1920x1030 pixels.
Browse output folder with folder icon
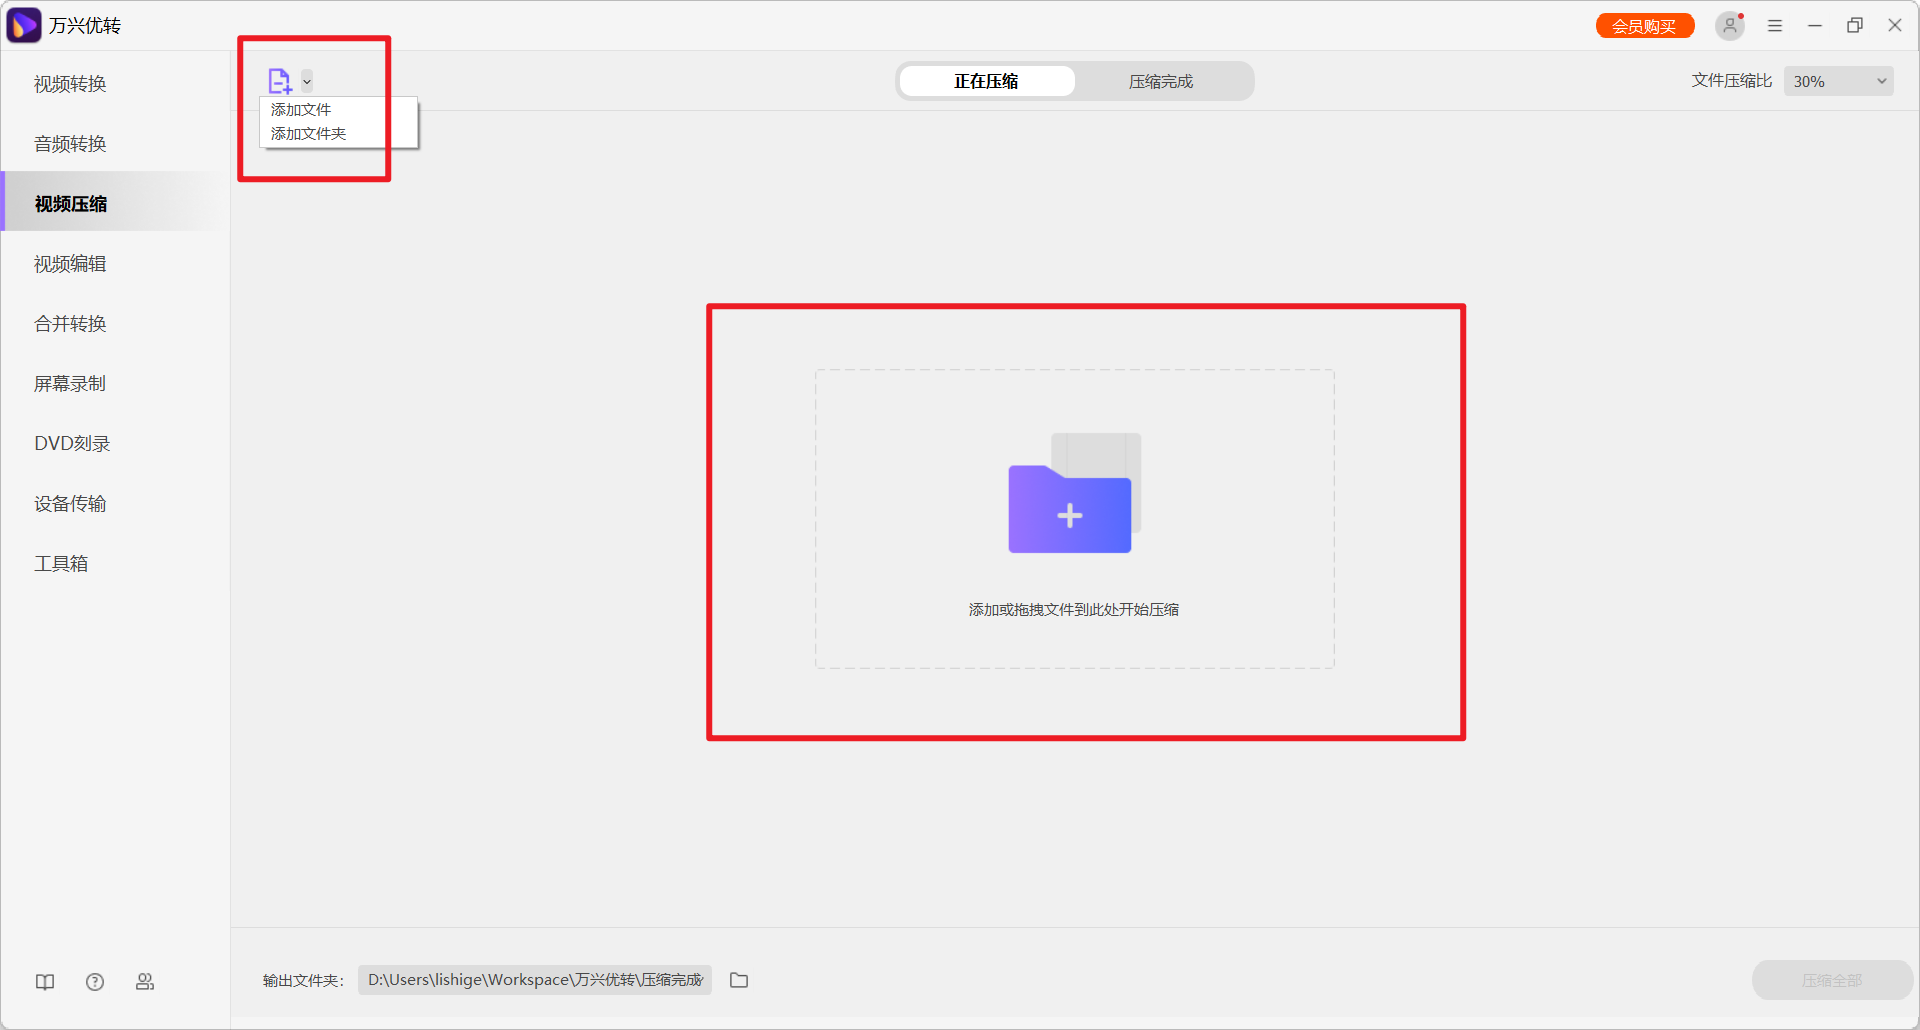coord(739,980)
